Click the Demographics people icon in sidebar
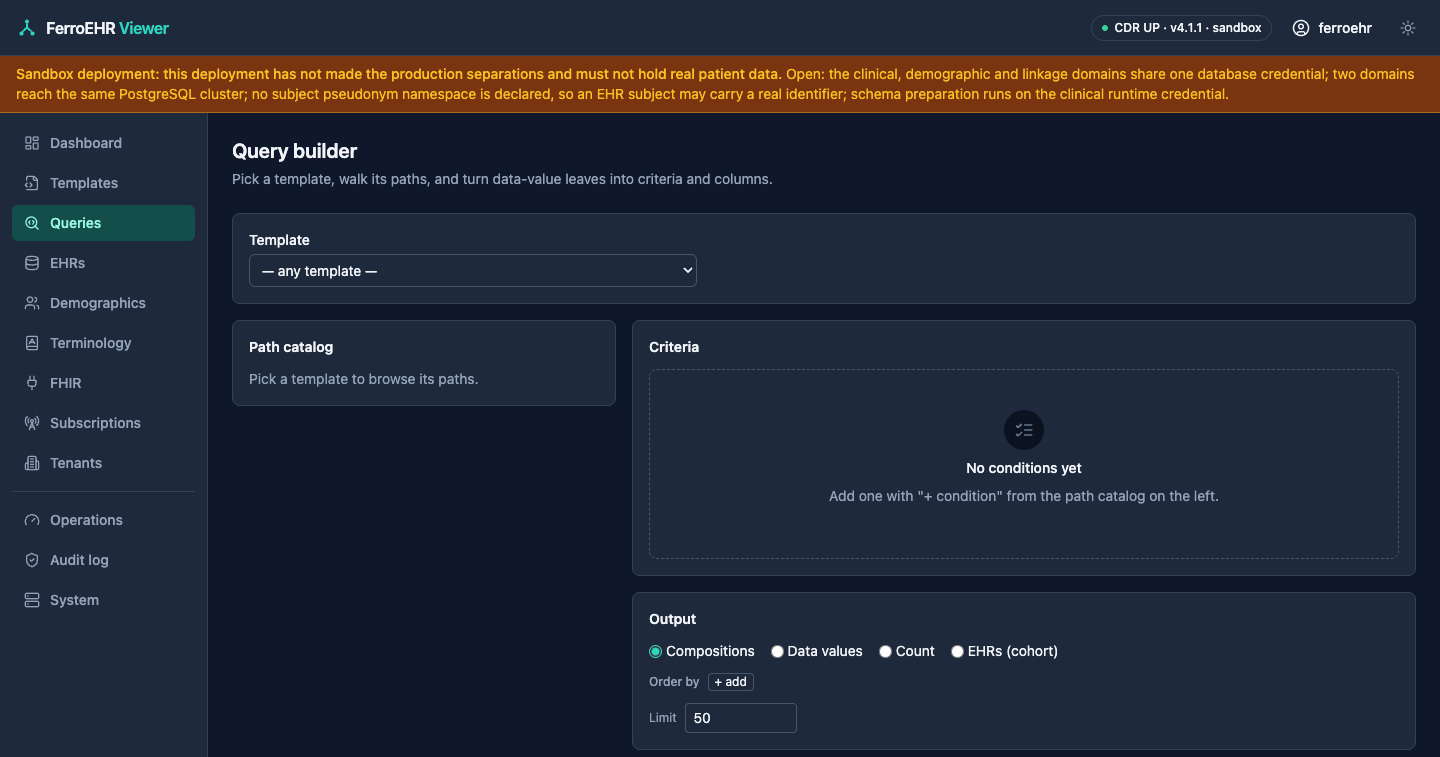1440x757 pixels. [32, 303]
